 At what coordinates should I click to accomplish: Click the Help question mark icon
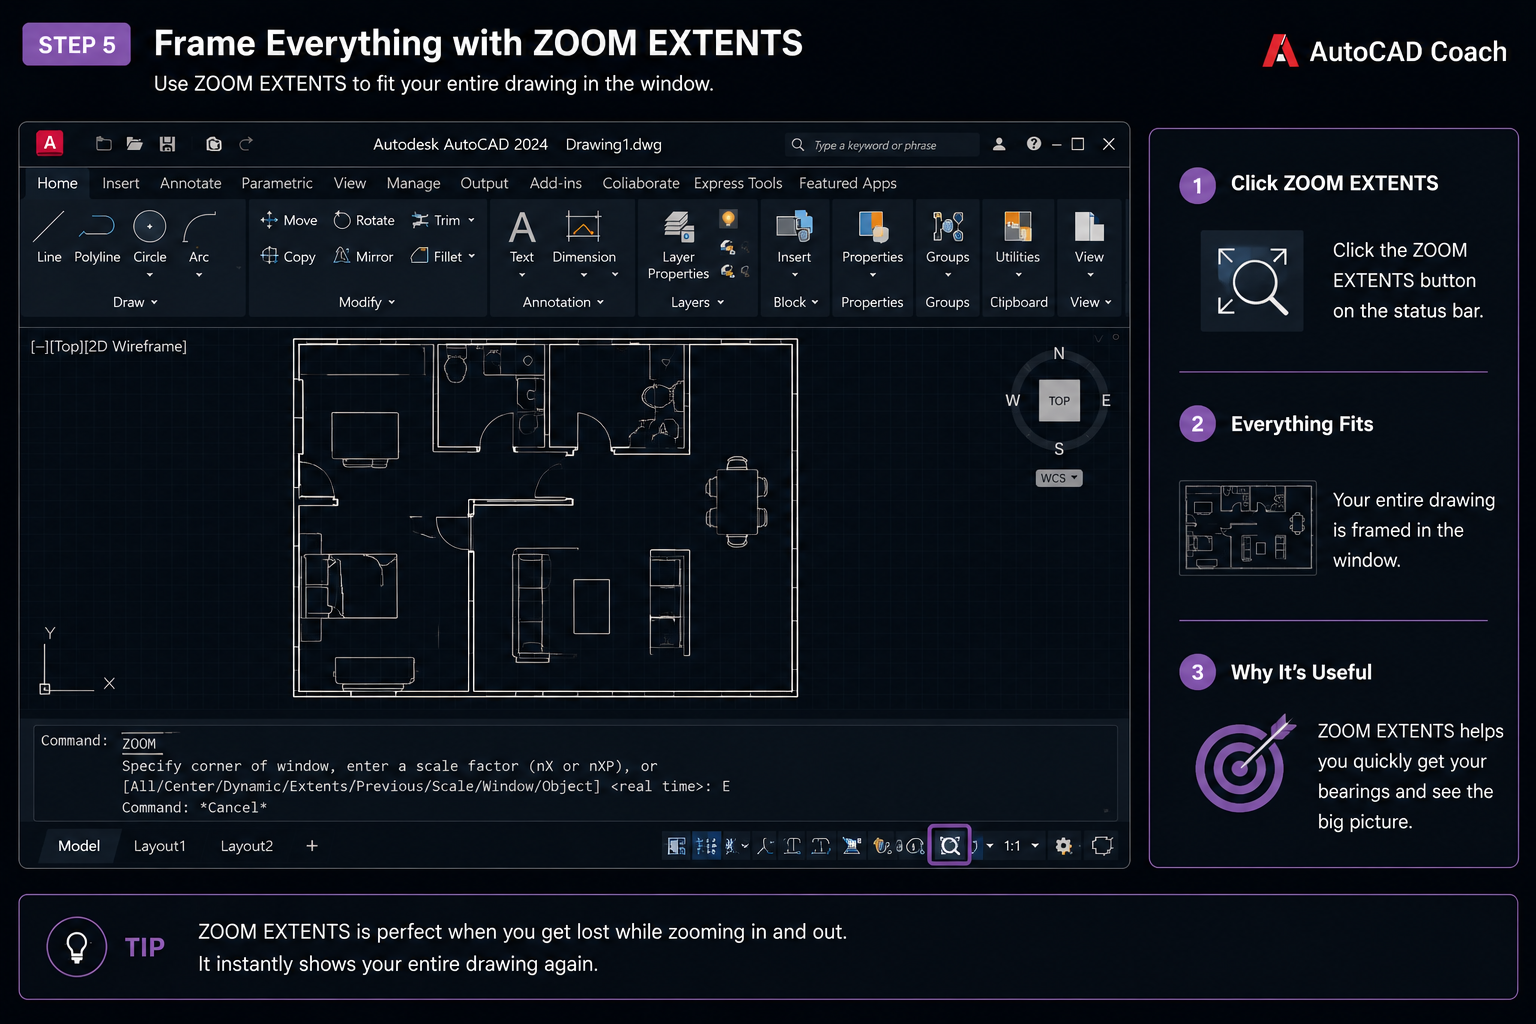tap(1034, 144)
